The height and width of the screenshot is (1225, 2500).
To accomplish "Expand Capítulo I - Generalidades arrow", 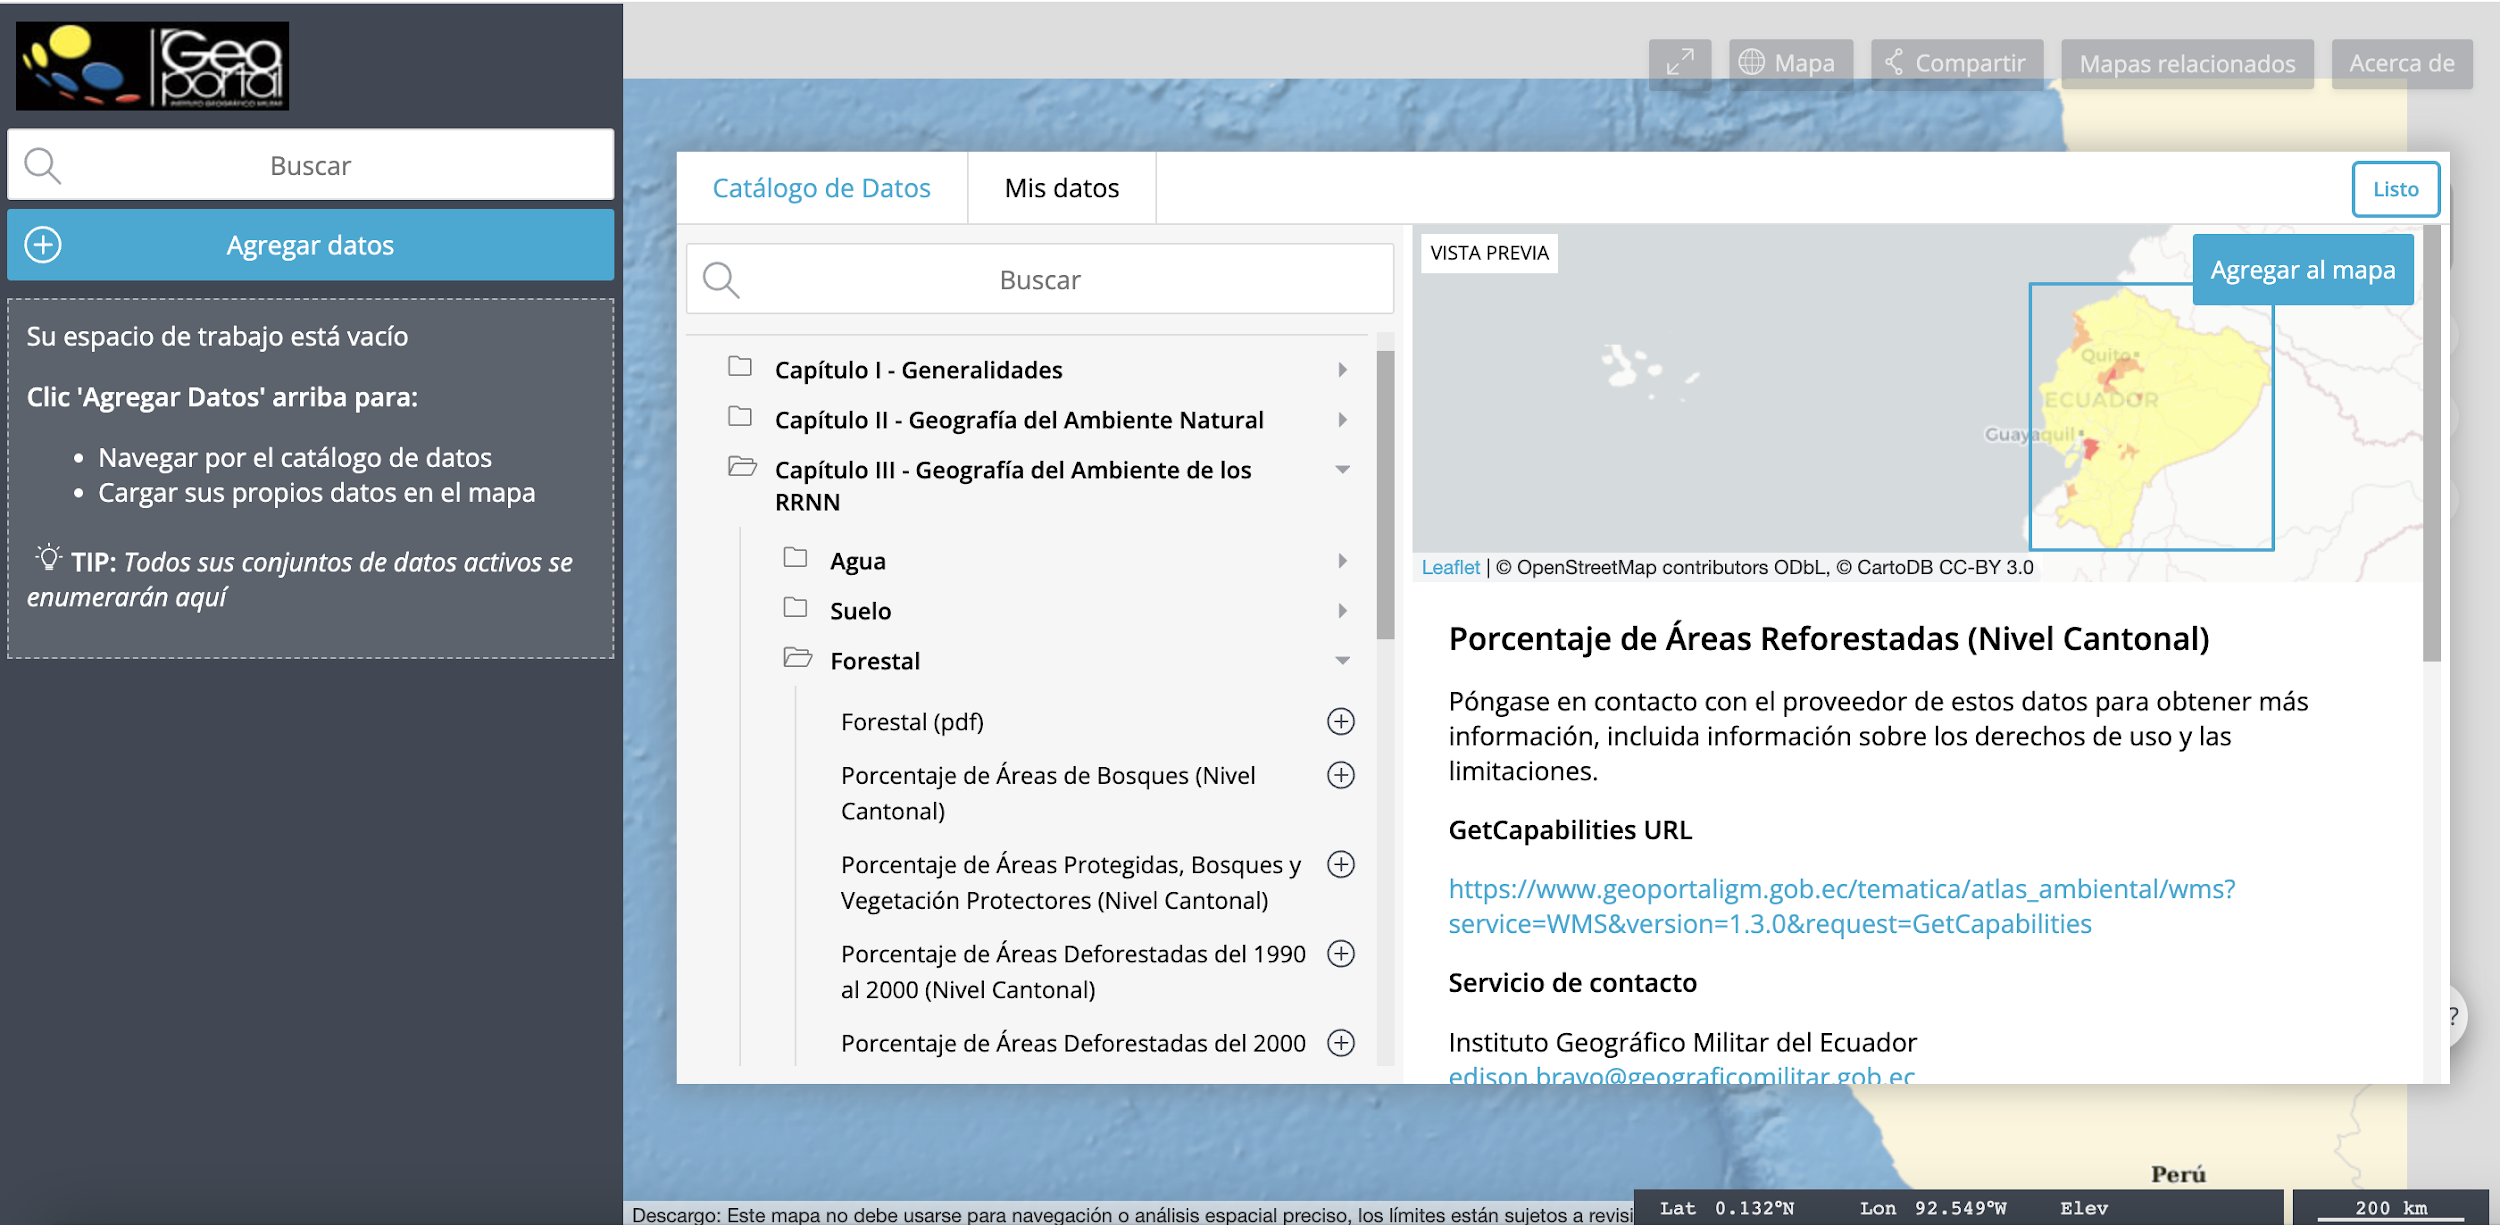I will (1342, 370).
